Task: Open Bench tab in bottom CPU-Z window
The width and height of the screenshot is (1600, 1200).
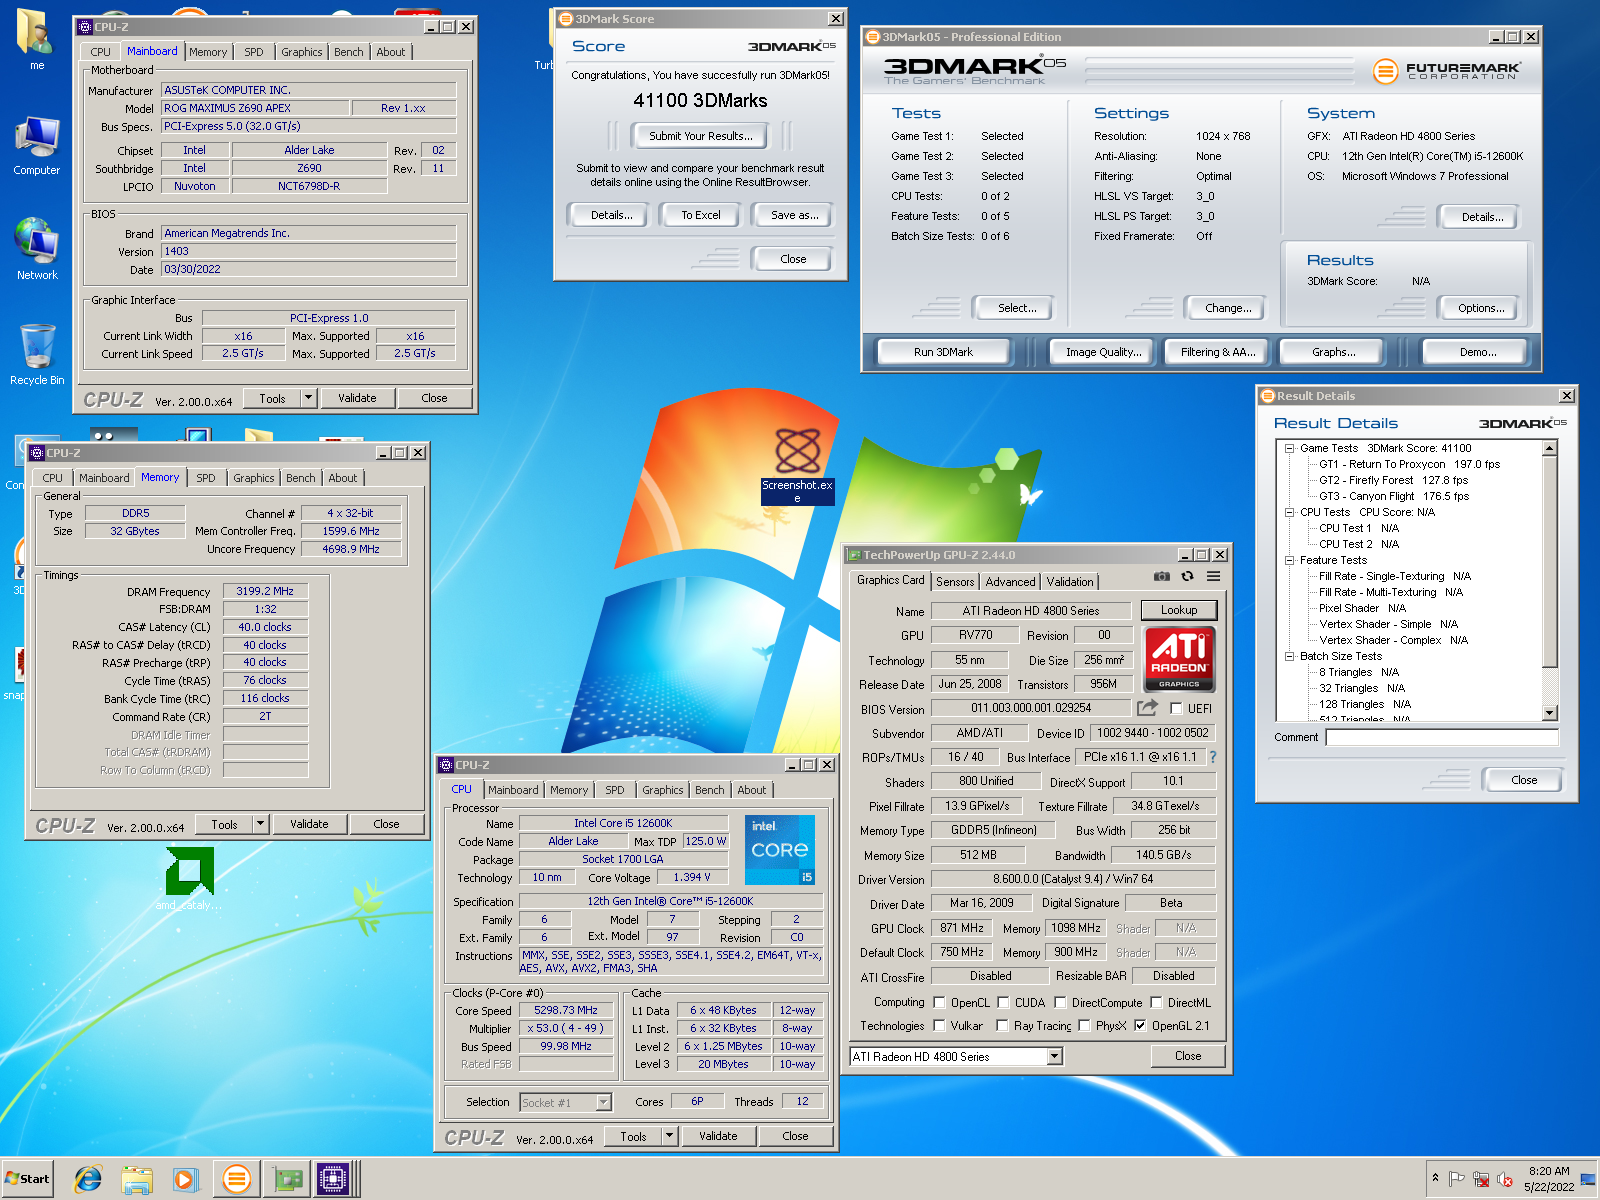Action: click(x=710, y=790)
